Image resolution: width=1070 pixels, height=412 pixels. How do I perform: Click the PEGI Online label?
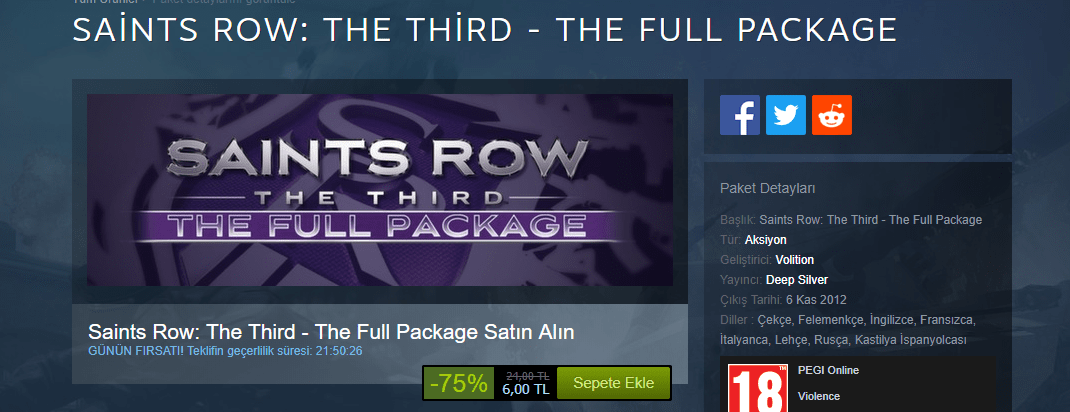[x=828, y=370]
